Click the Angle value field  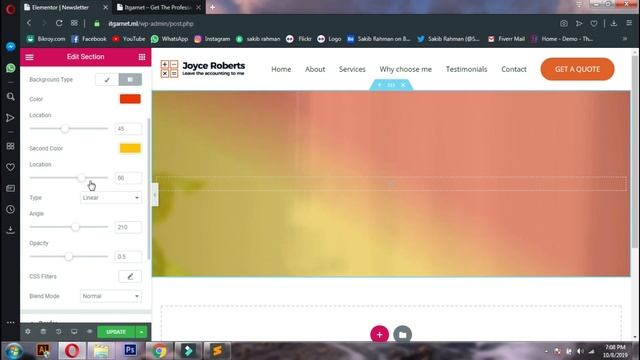[x=128, y=227]
